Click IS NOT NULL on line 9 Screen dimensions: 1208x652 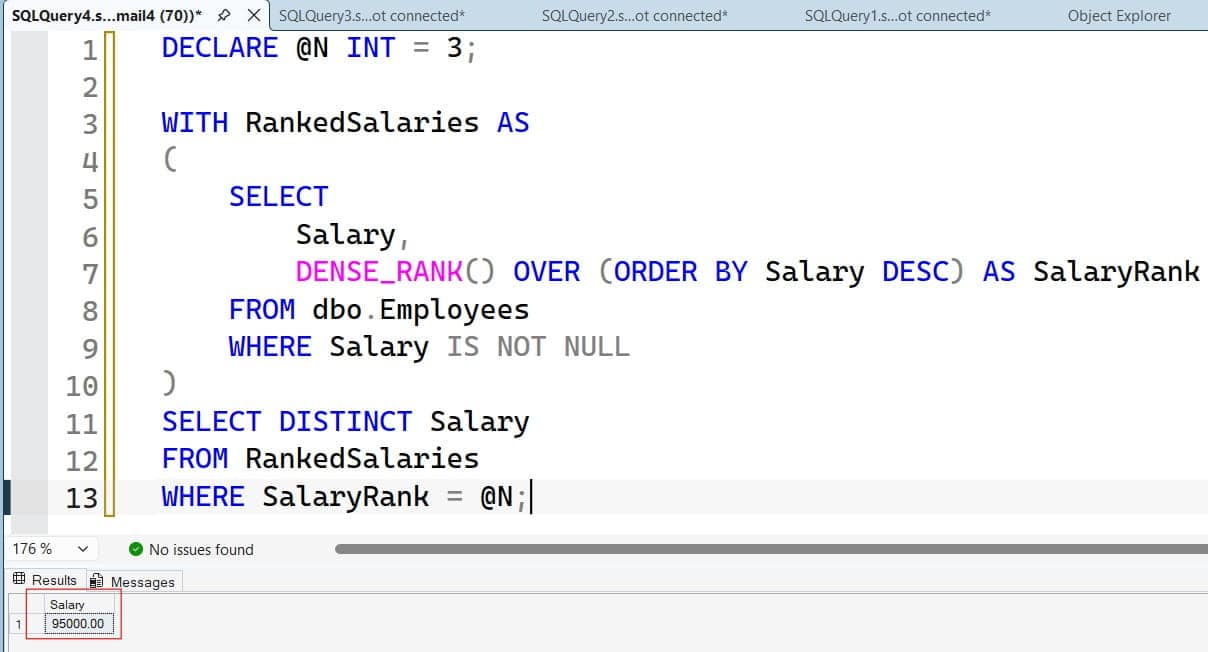538,347
